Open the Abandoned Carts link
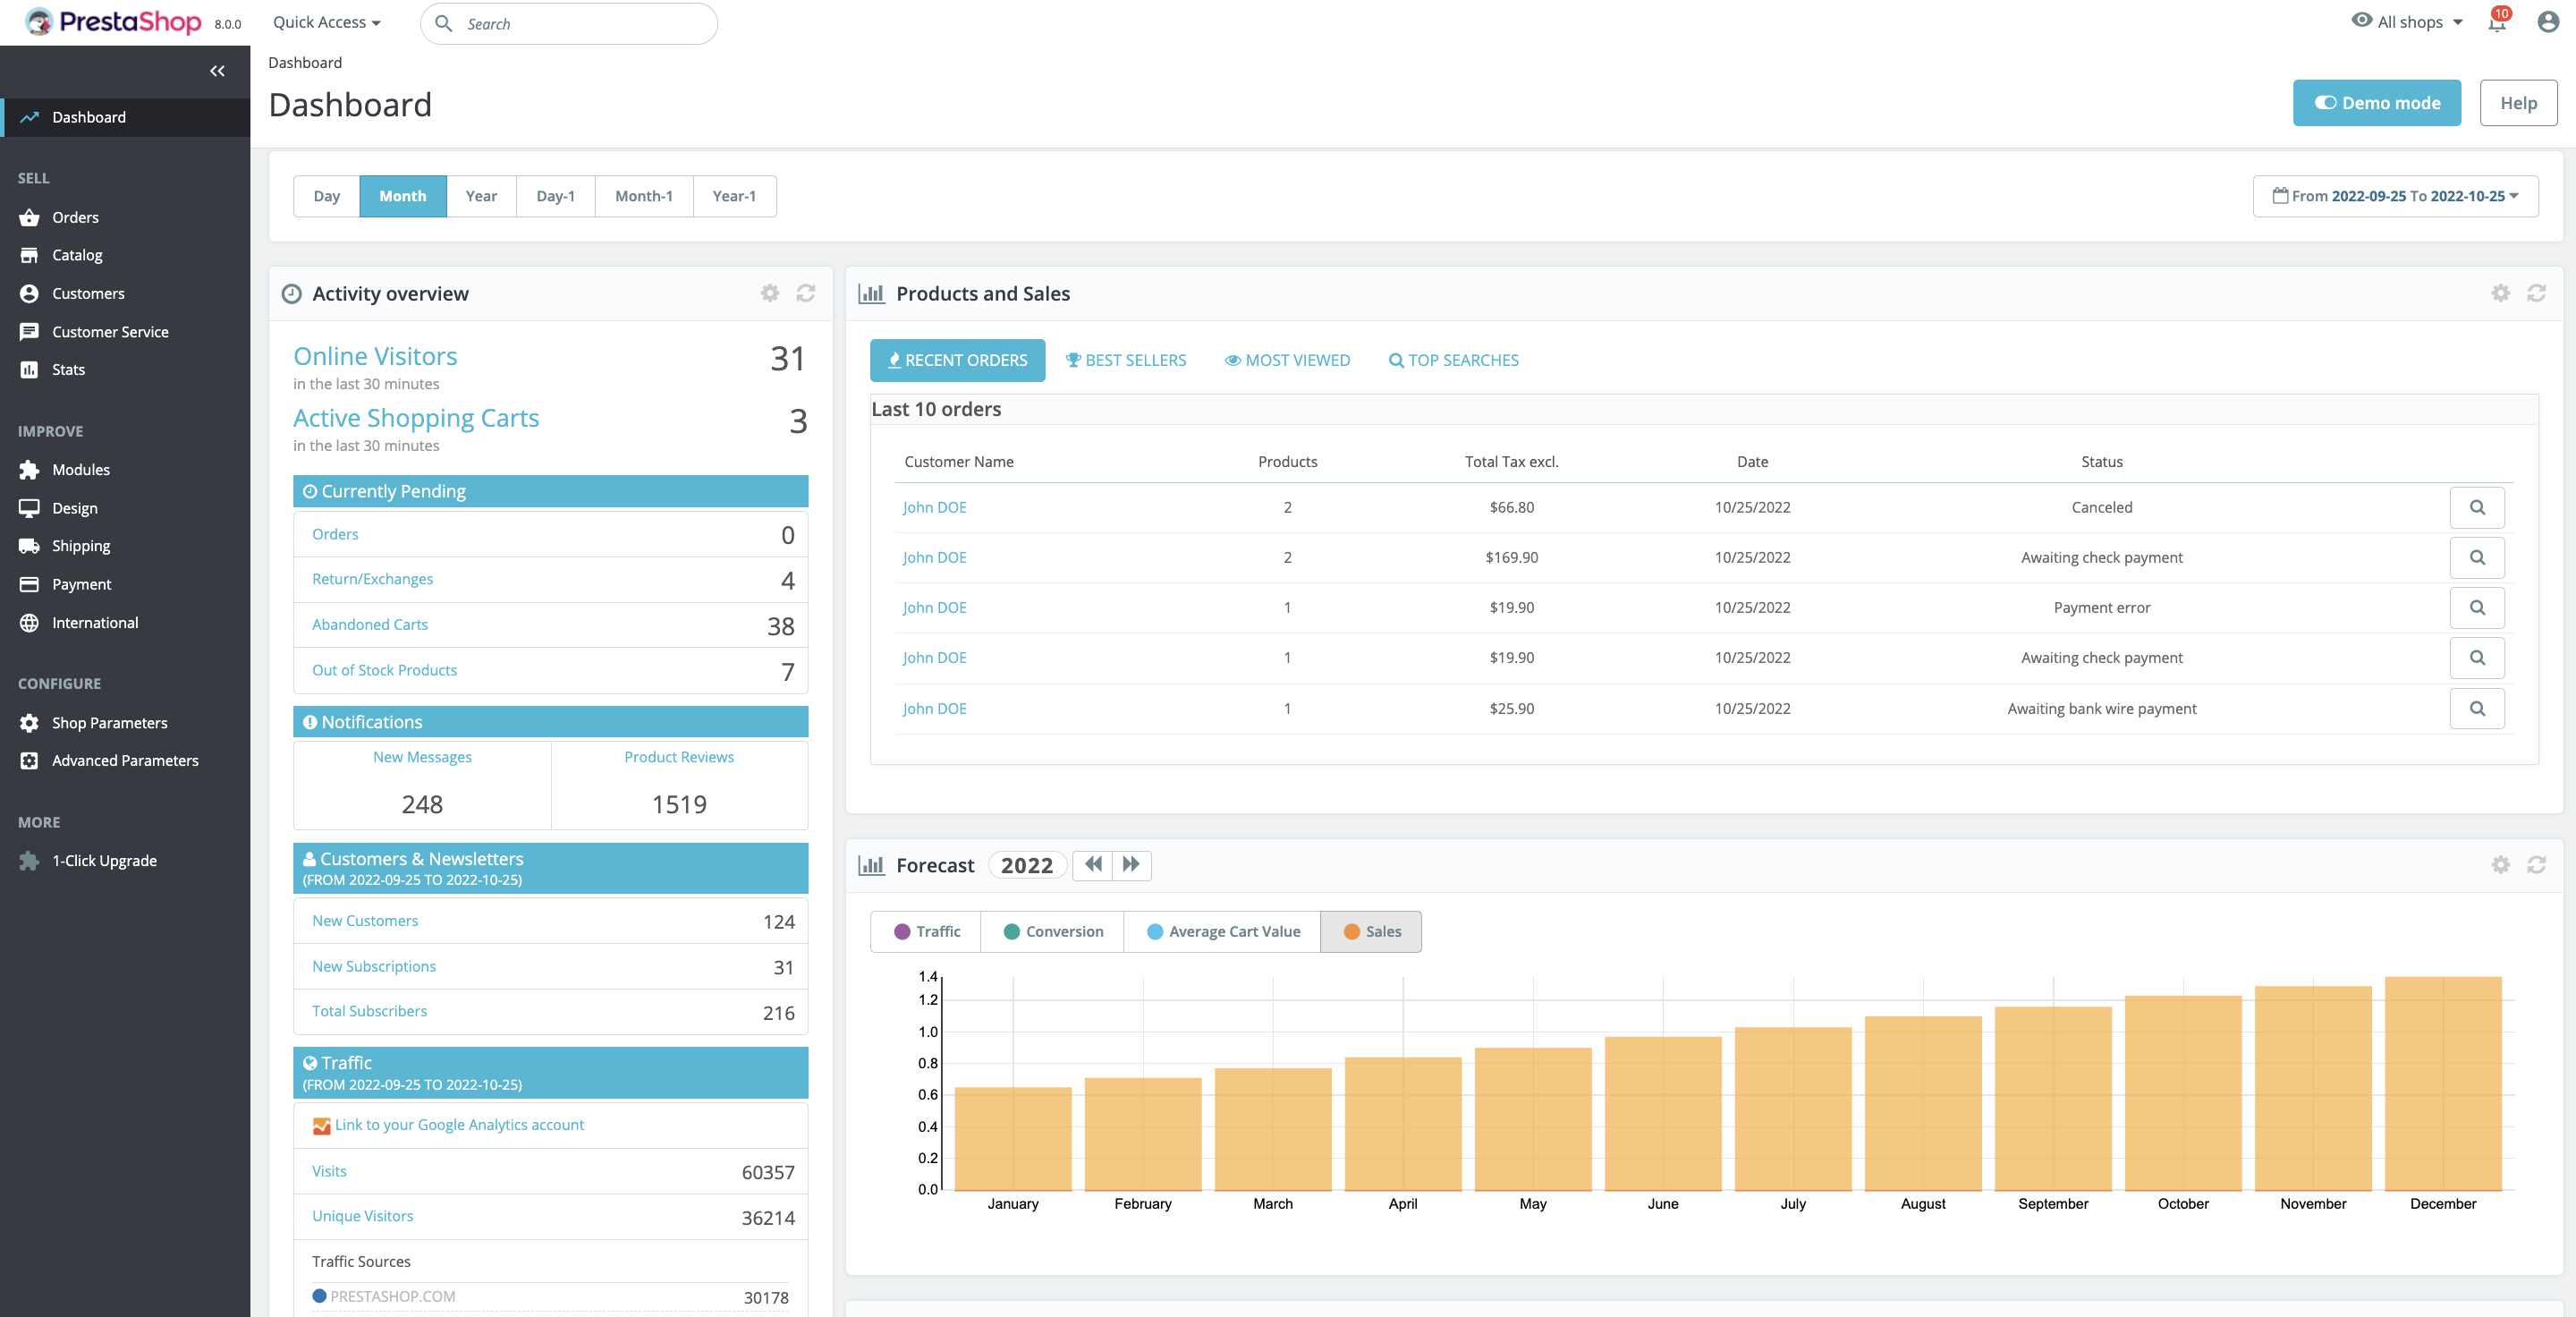 (x=370, y=624)
